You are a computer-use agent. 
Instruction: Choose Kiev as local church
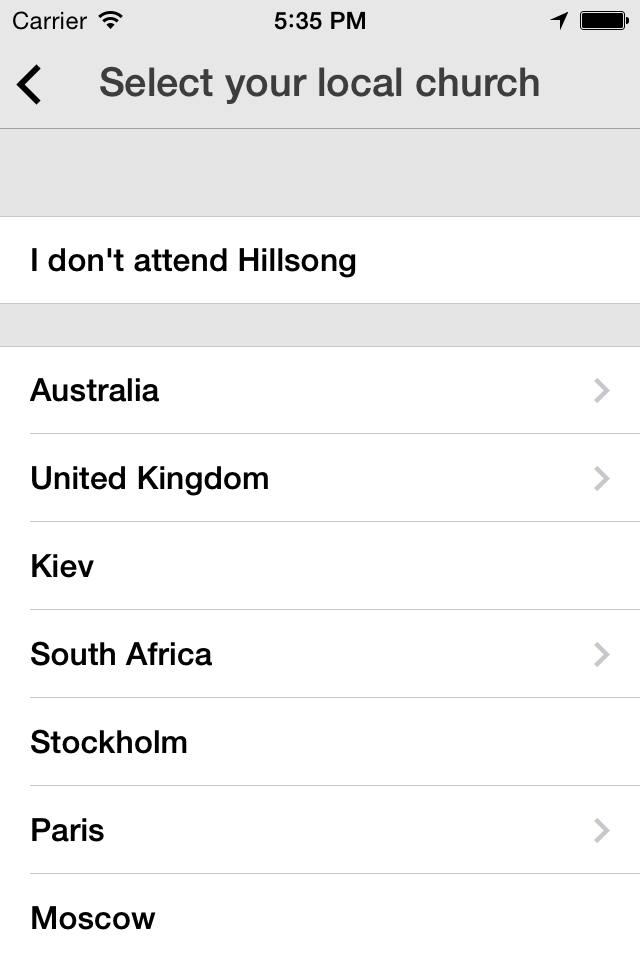pos(62,566)
